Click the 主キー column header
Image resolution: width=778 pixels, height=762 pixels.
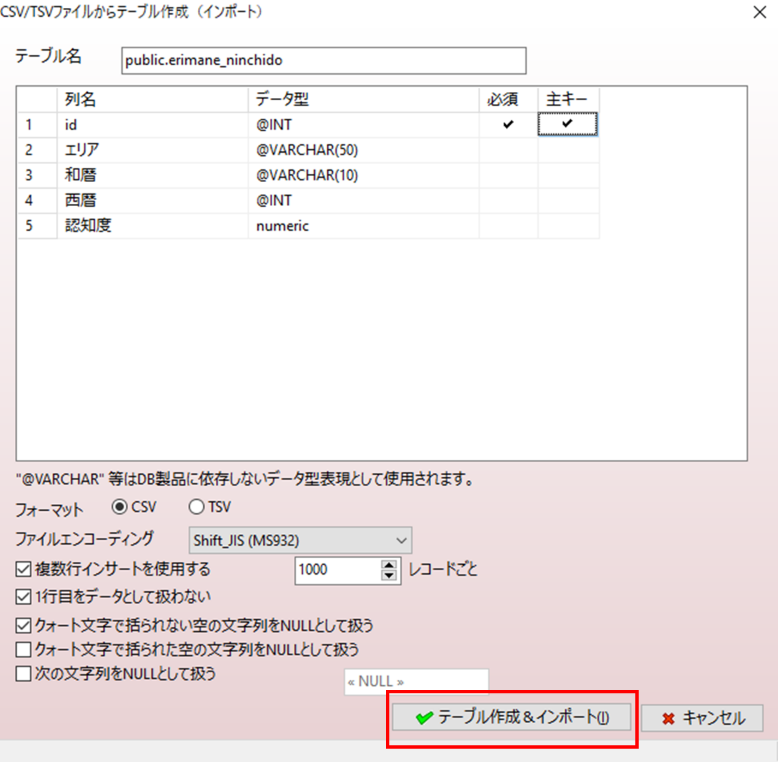click(x=568, y=100)
